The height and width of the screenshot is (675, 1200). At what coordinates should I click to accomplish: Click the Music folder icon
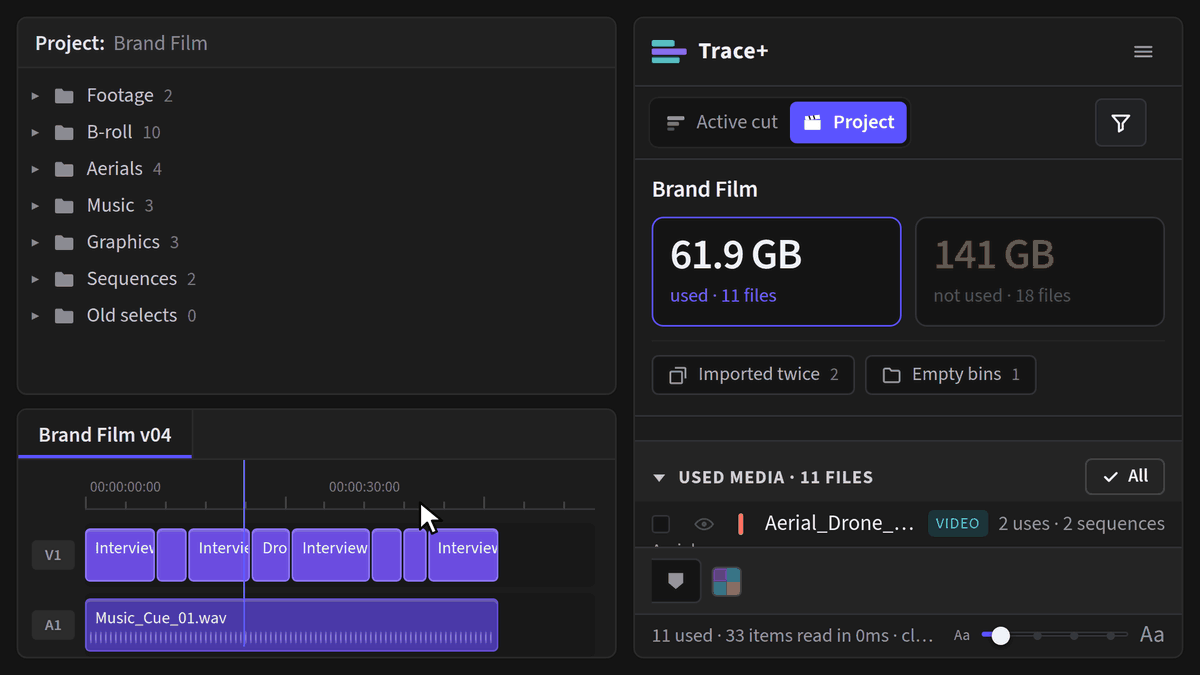[64, 206]
